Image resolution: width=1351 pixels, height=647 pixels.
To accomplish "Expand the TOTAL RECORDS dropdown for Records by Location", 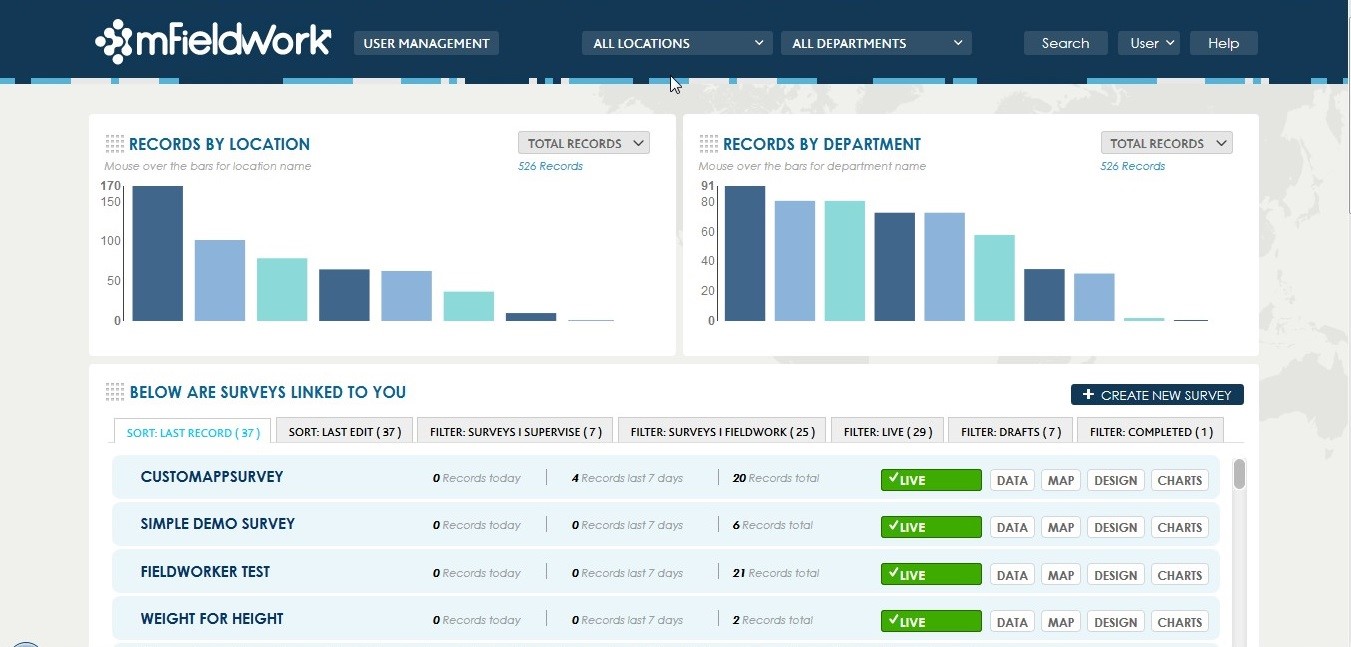I will pyautogui.click(x=583, y=143).
